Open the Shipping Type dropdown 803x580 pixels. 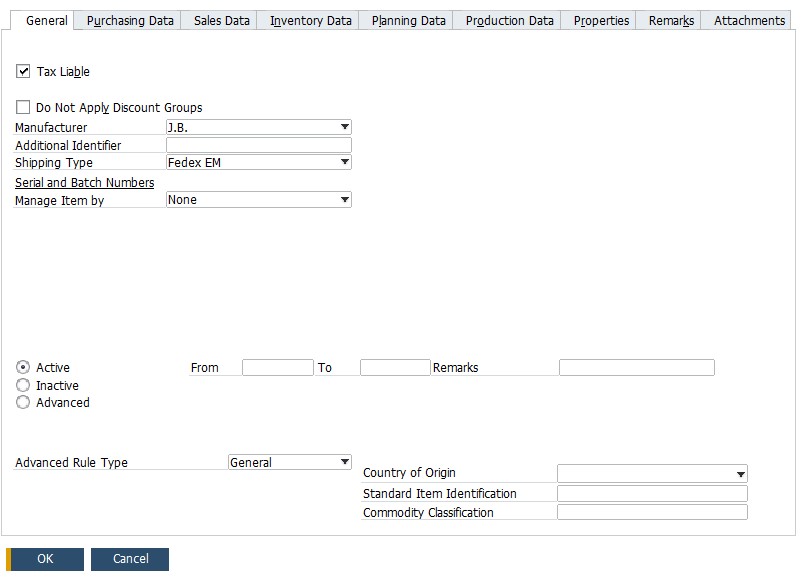pyautogui.click(x=345, y=162)
